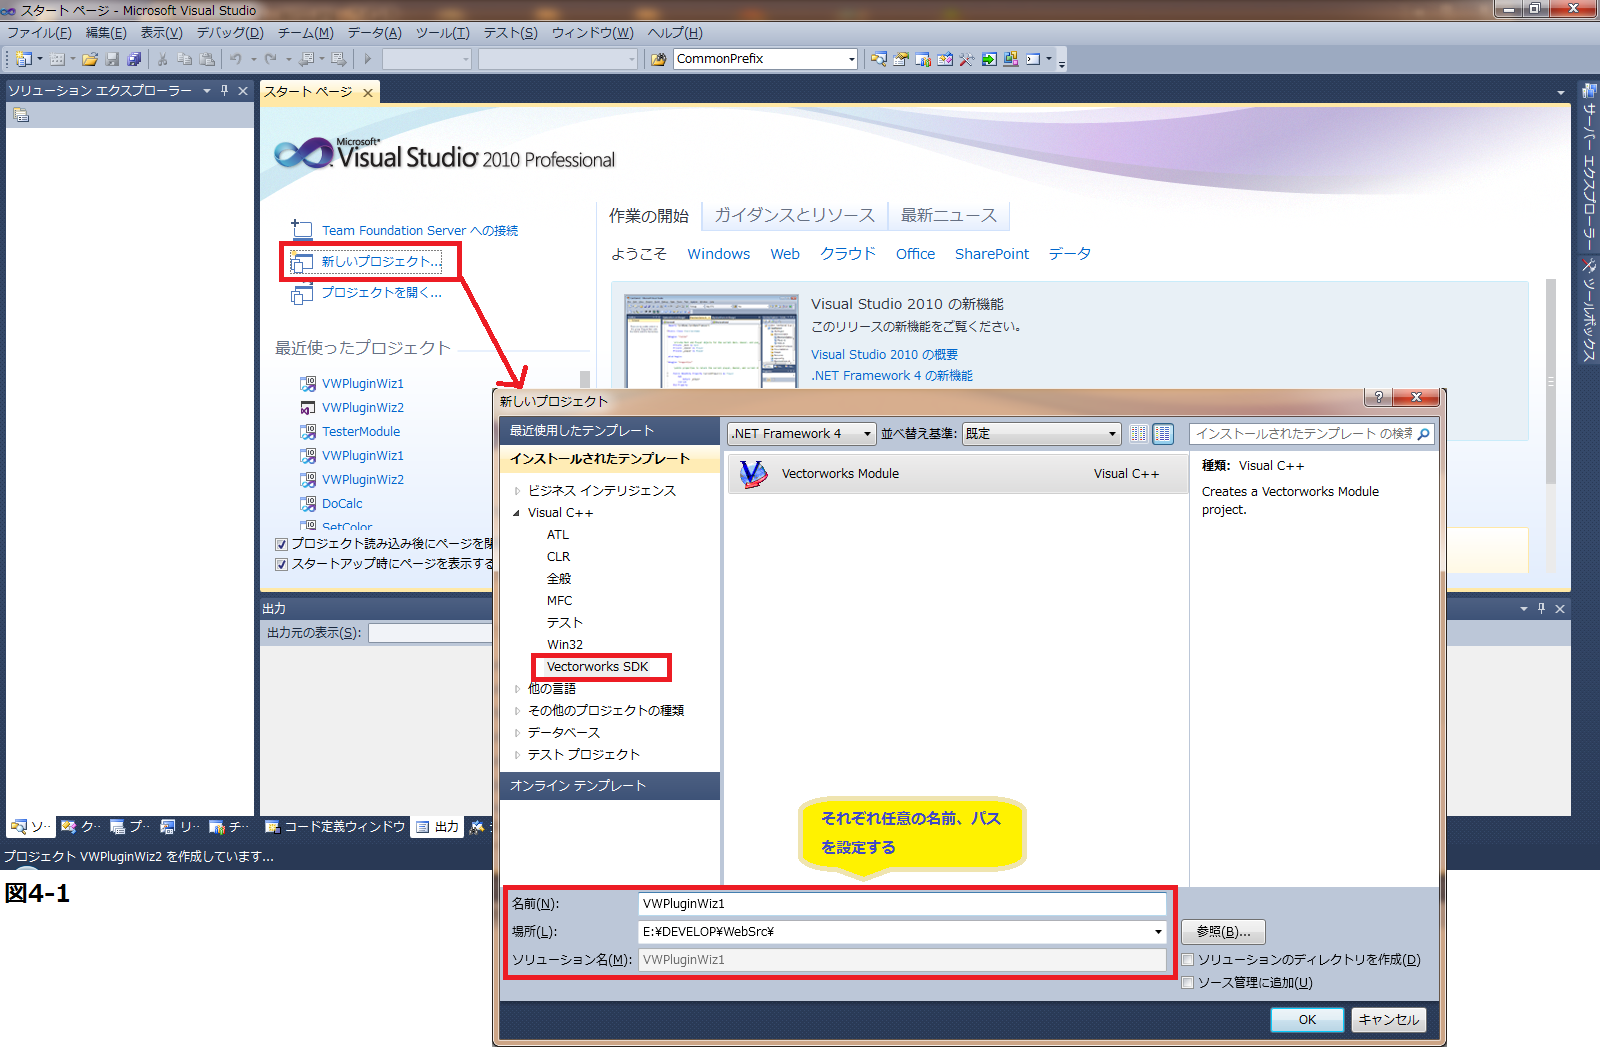Click the コード定義ウィンドウ bottom tab

pyautogui.click(x=335, y=827)
